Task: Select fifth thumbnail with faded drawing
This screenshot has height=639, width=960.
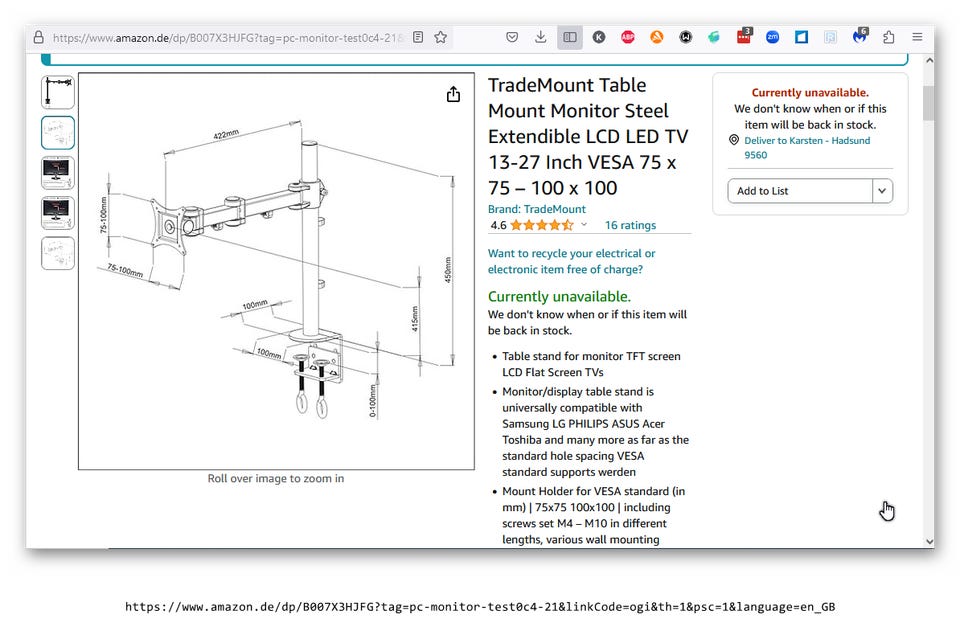Action: 58,253
